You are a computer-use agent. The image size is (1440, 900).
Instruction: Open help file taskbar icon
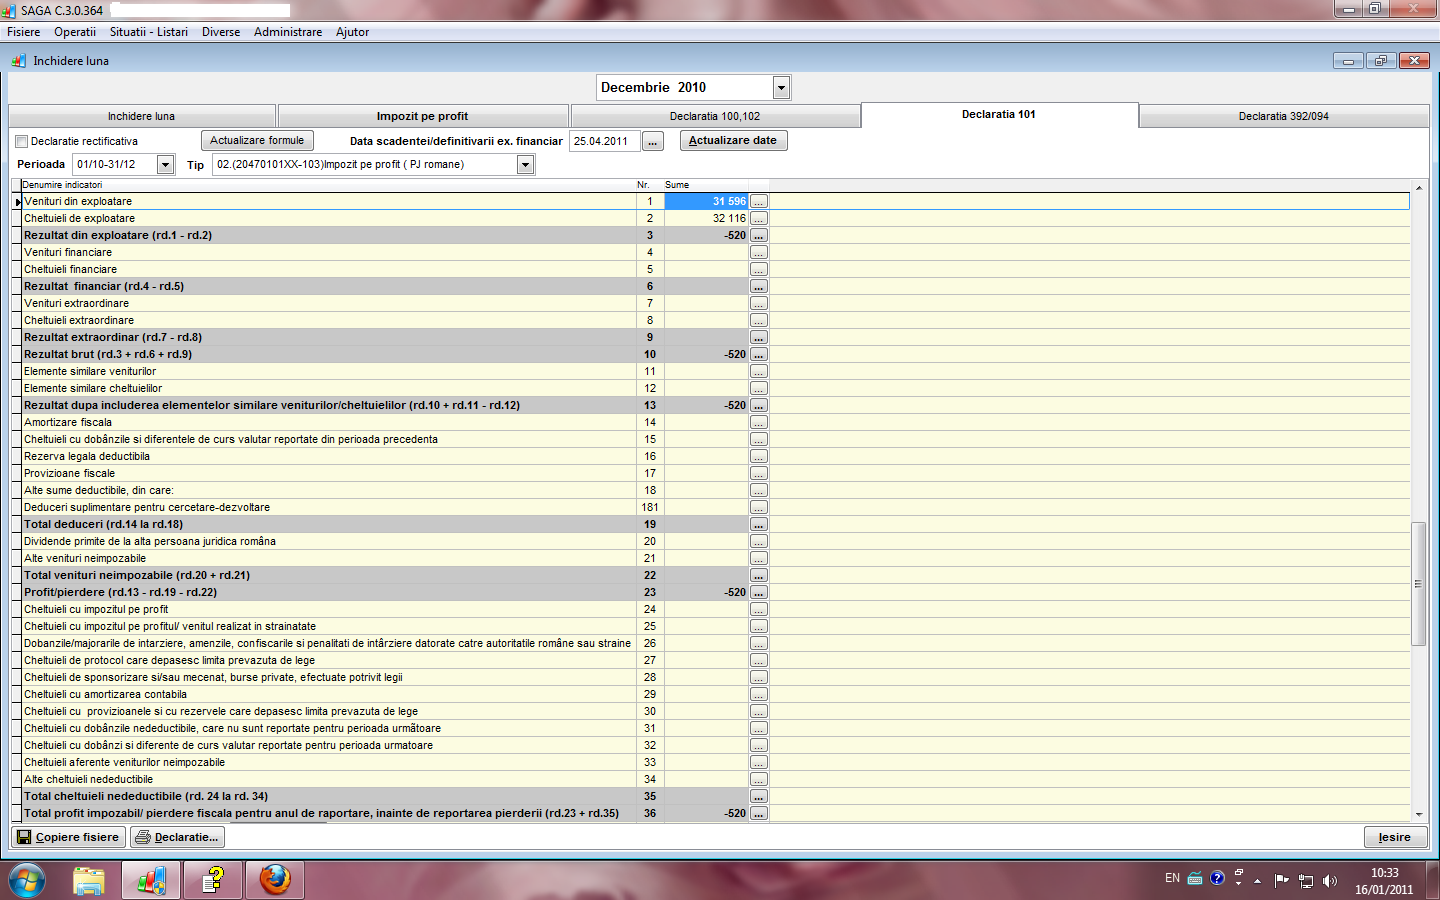pyautogui.click(x=213, y=881)
